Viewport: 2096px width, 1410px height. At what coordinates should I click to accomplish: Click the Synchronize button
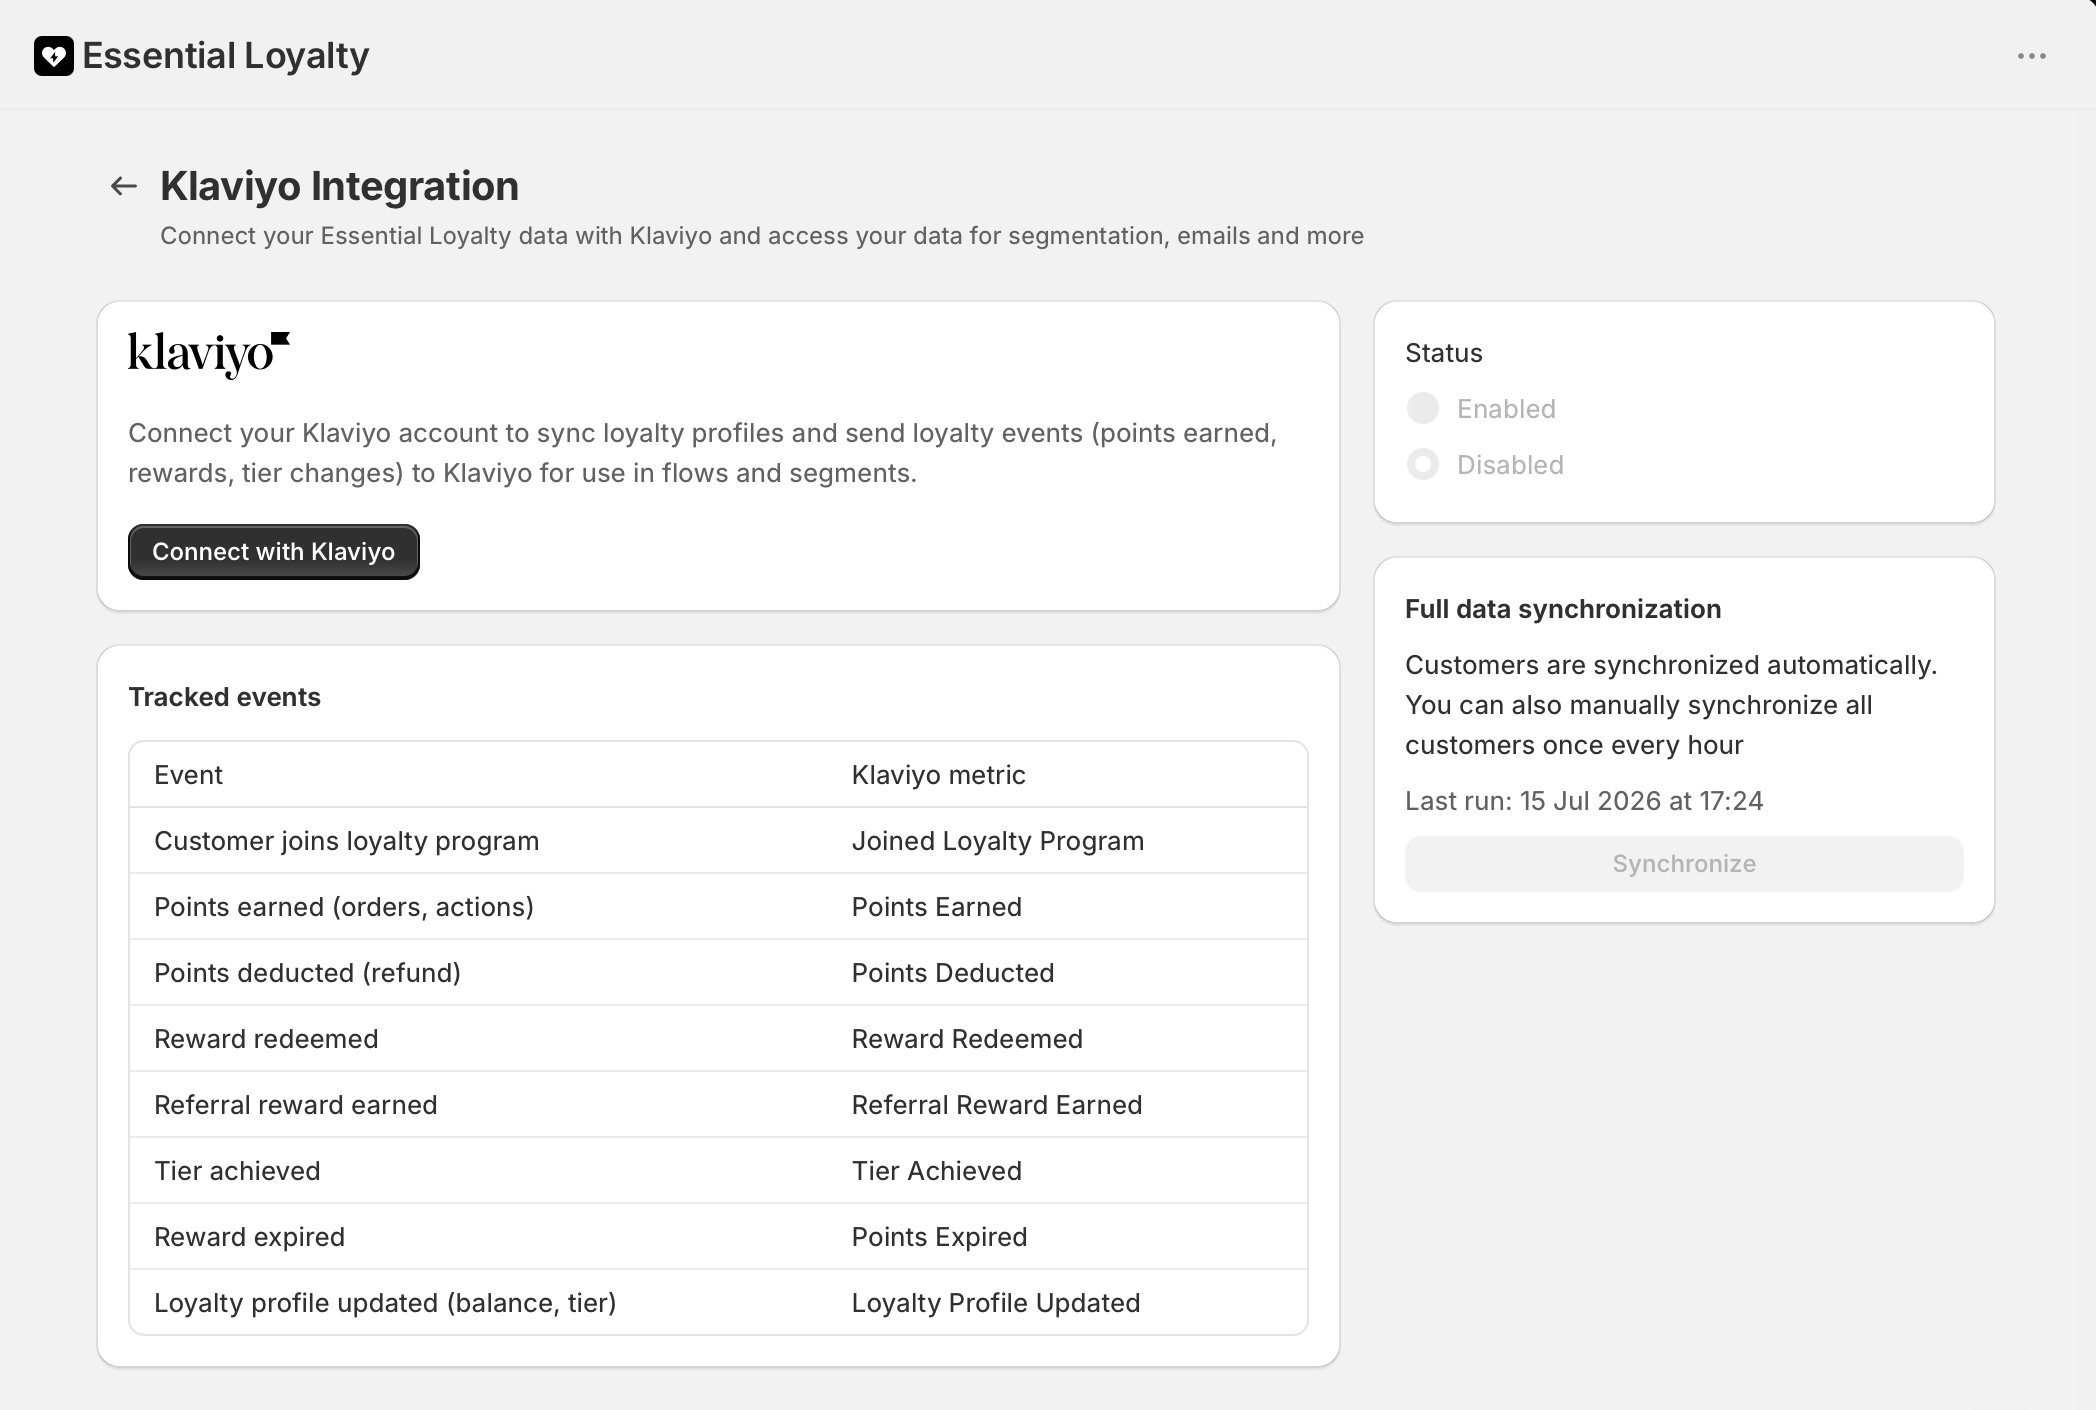click(x=1684, y=864)
